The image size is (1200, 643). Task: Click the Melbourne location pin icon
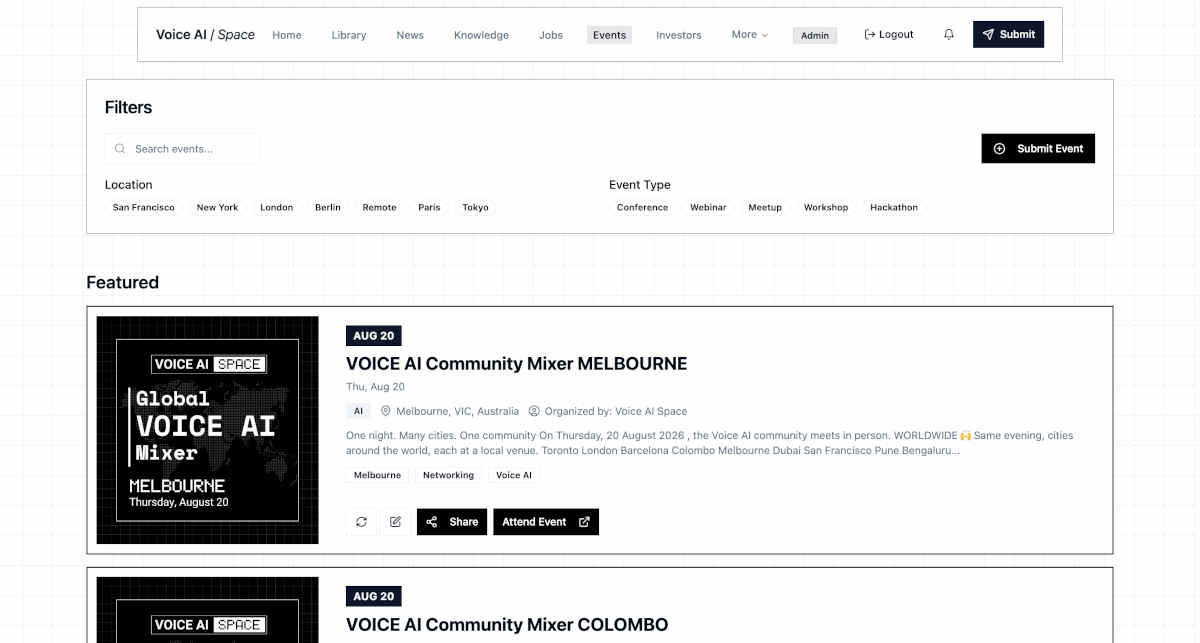coord(386,411)
